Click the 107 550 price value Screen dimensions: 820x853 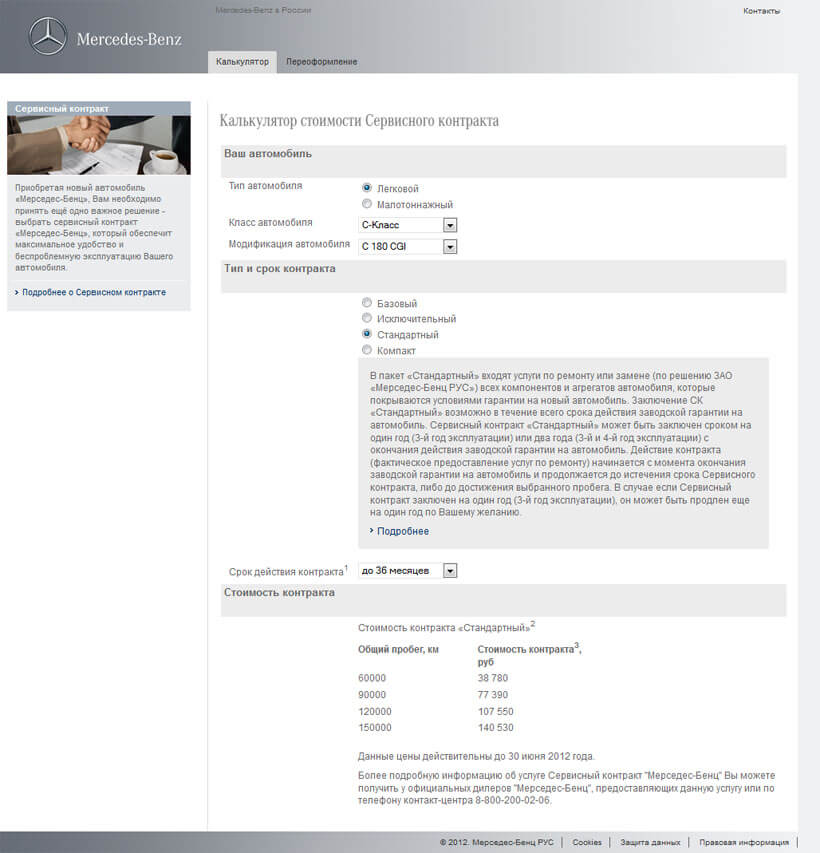pyautogui.click(x=495, y=712)
